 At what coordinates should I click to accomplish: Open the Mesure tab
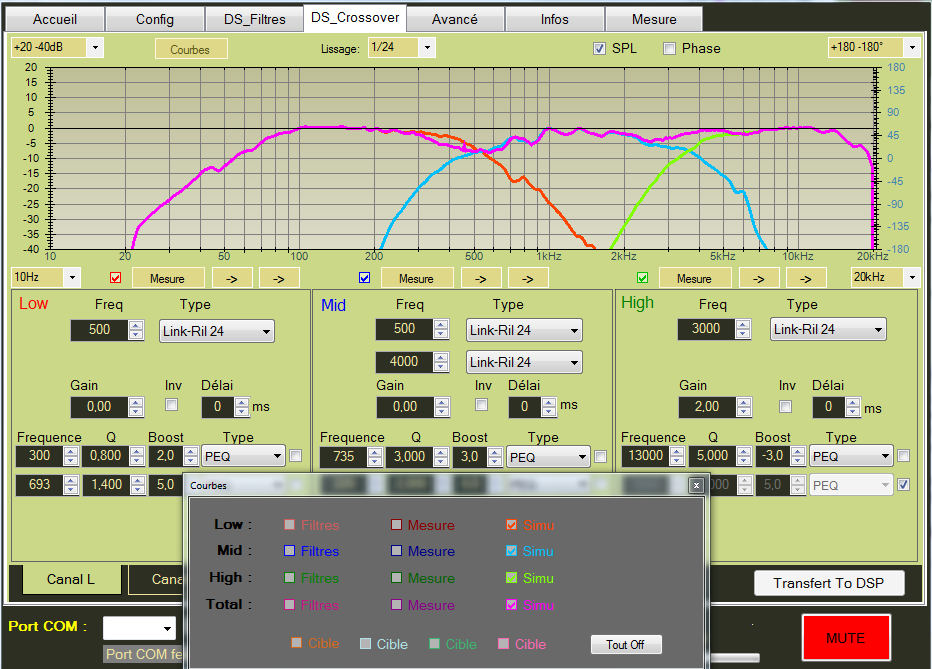(654, 19)
